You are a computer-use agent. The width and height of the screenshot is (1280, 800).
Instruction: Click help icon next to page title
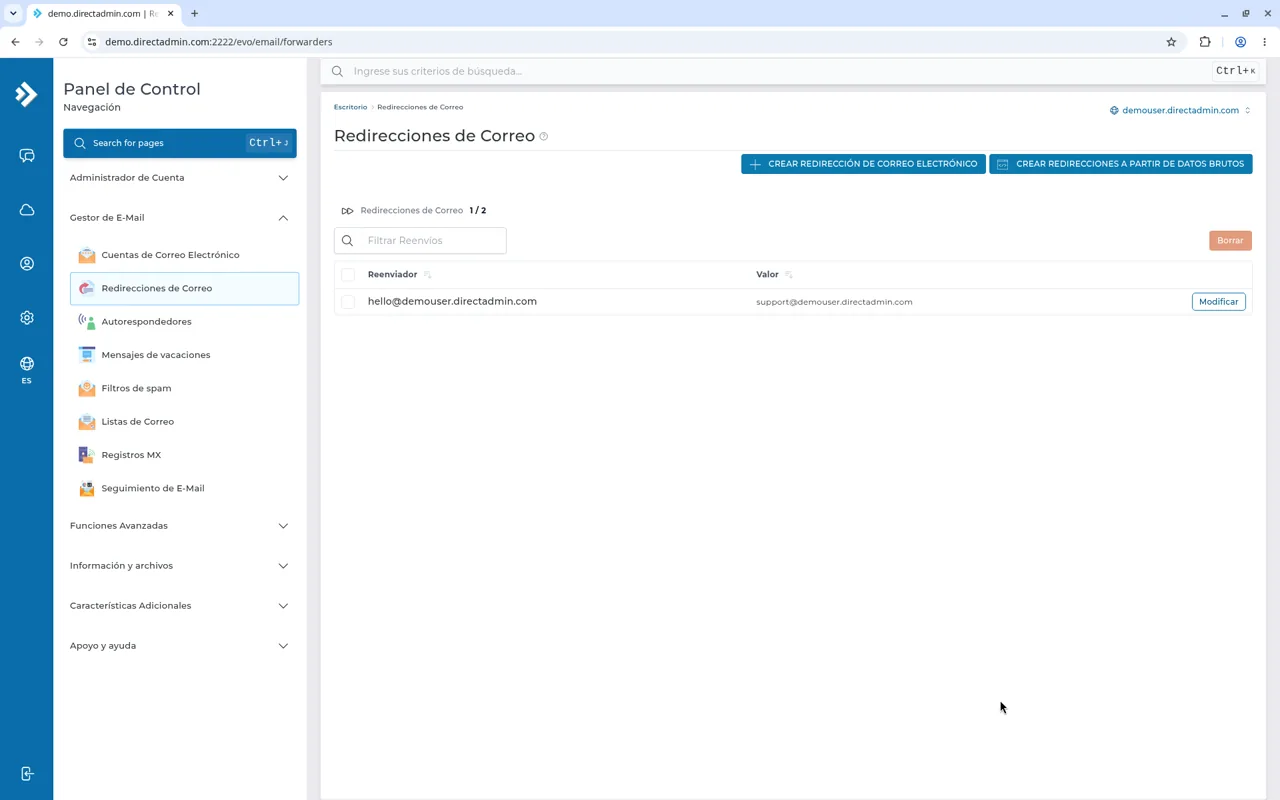tap(544, 137)
